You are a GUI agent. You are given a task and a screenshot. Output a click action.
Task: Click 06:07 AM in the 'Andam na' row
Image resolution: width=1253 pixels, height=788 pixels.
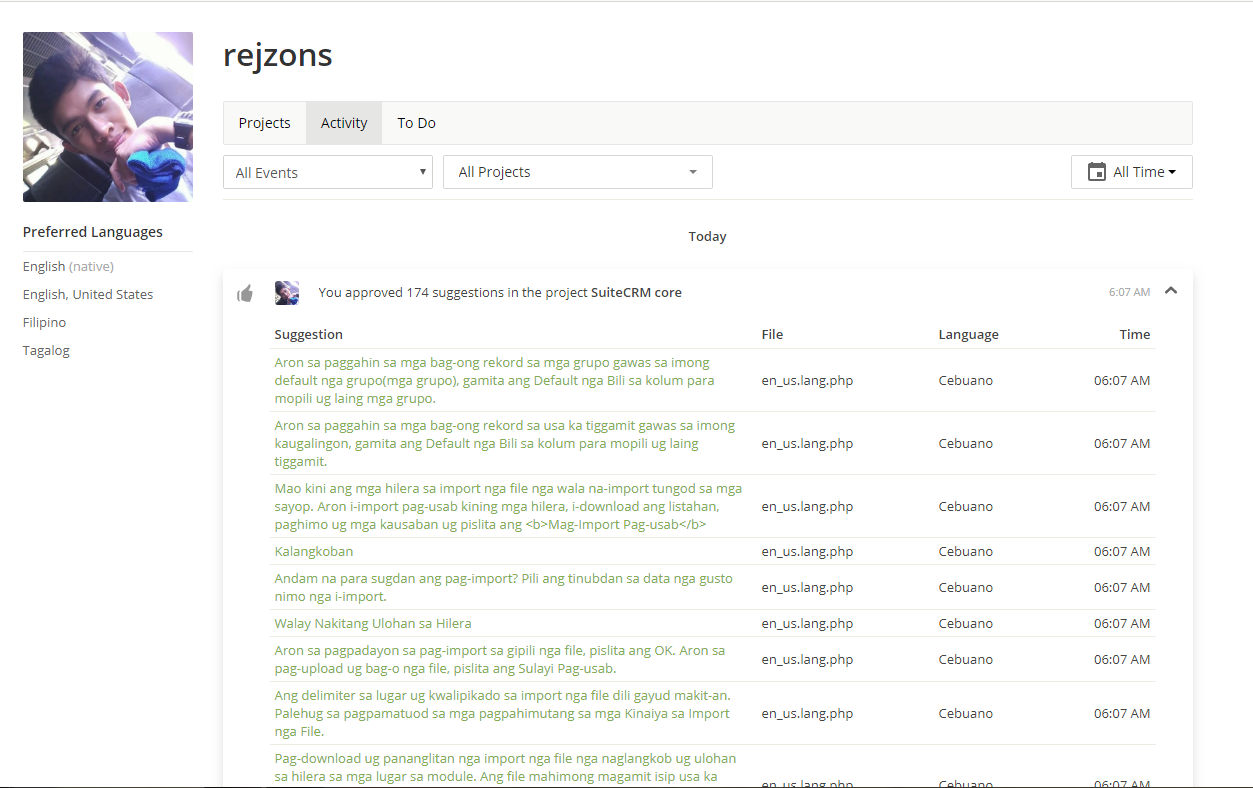(x=1122, y=587)
